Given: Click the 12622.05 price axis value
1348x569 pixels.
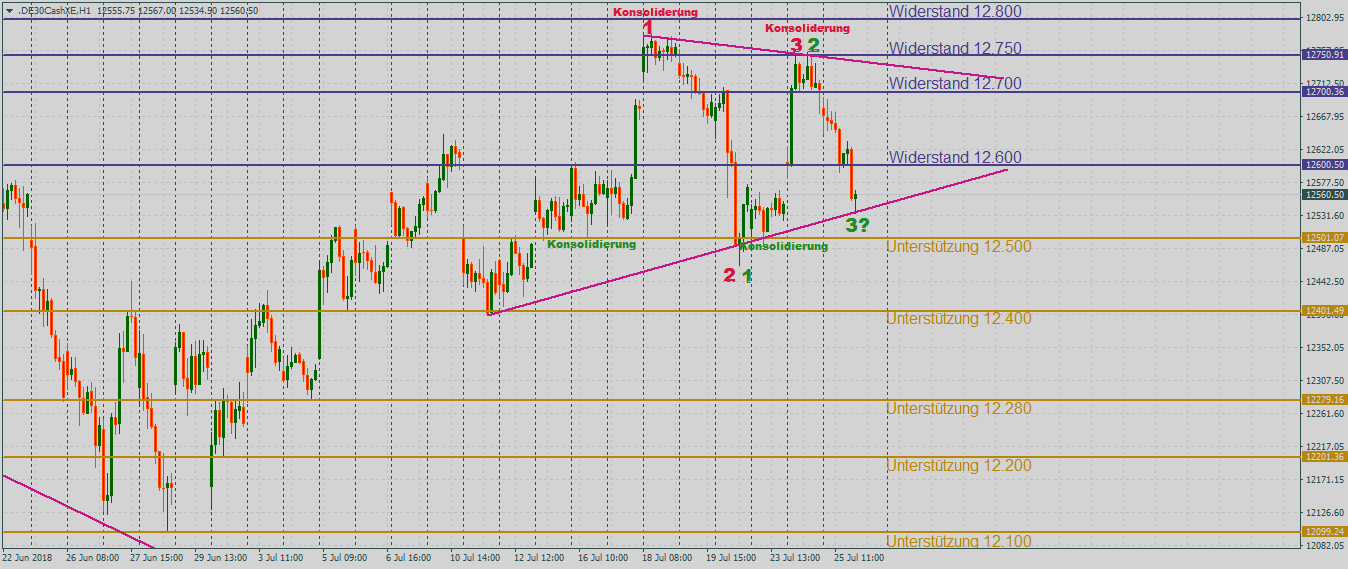Looking at the screenshot, I should coord(1324,149).
